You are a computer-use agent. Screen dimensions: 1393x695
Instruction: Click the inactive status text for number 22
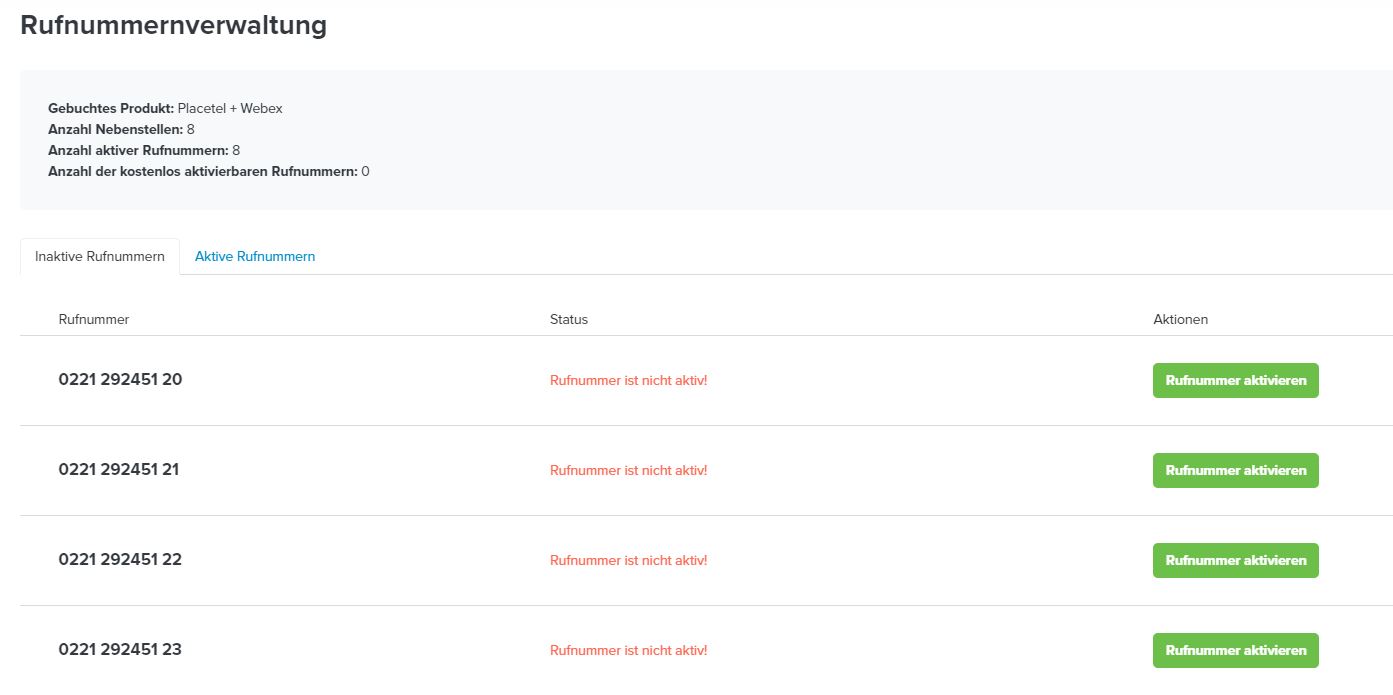tap(629, 561)
